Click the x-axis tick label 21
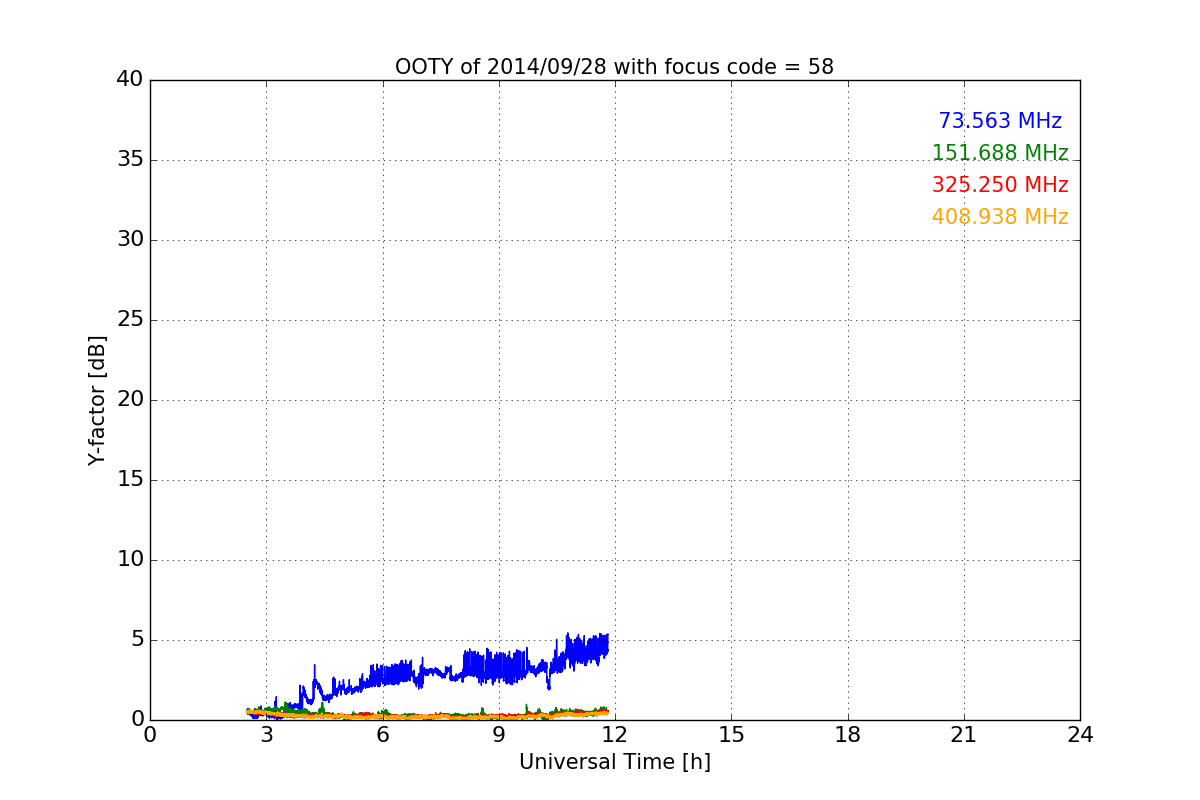The image size is (1200, 800). (964, 735)
